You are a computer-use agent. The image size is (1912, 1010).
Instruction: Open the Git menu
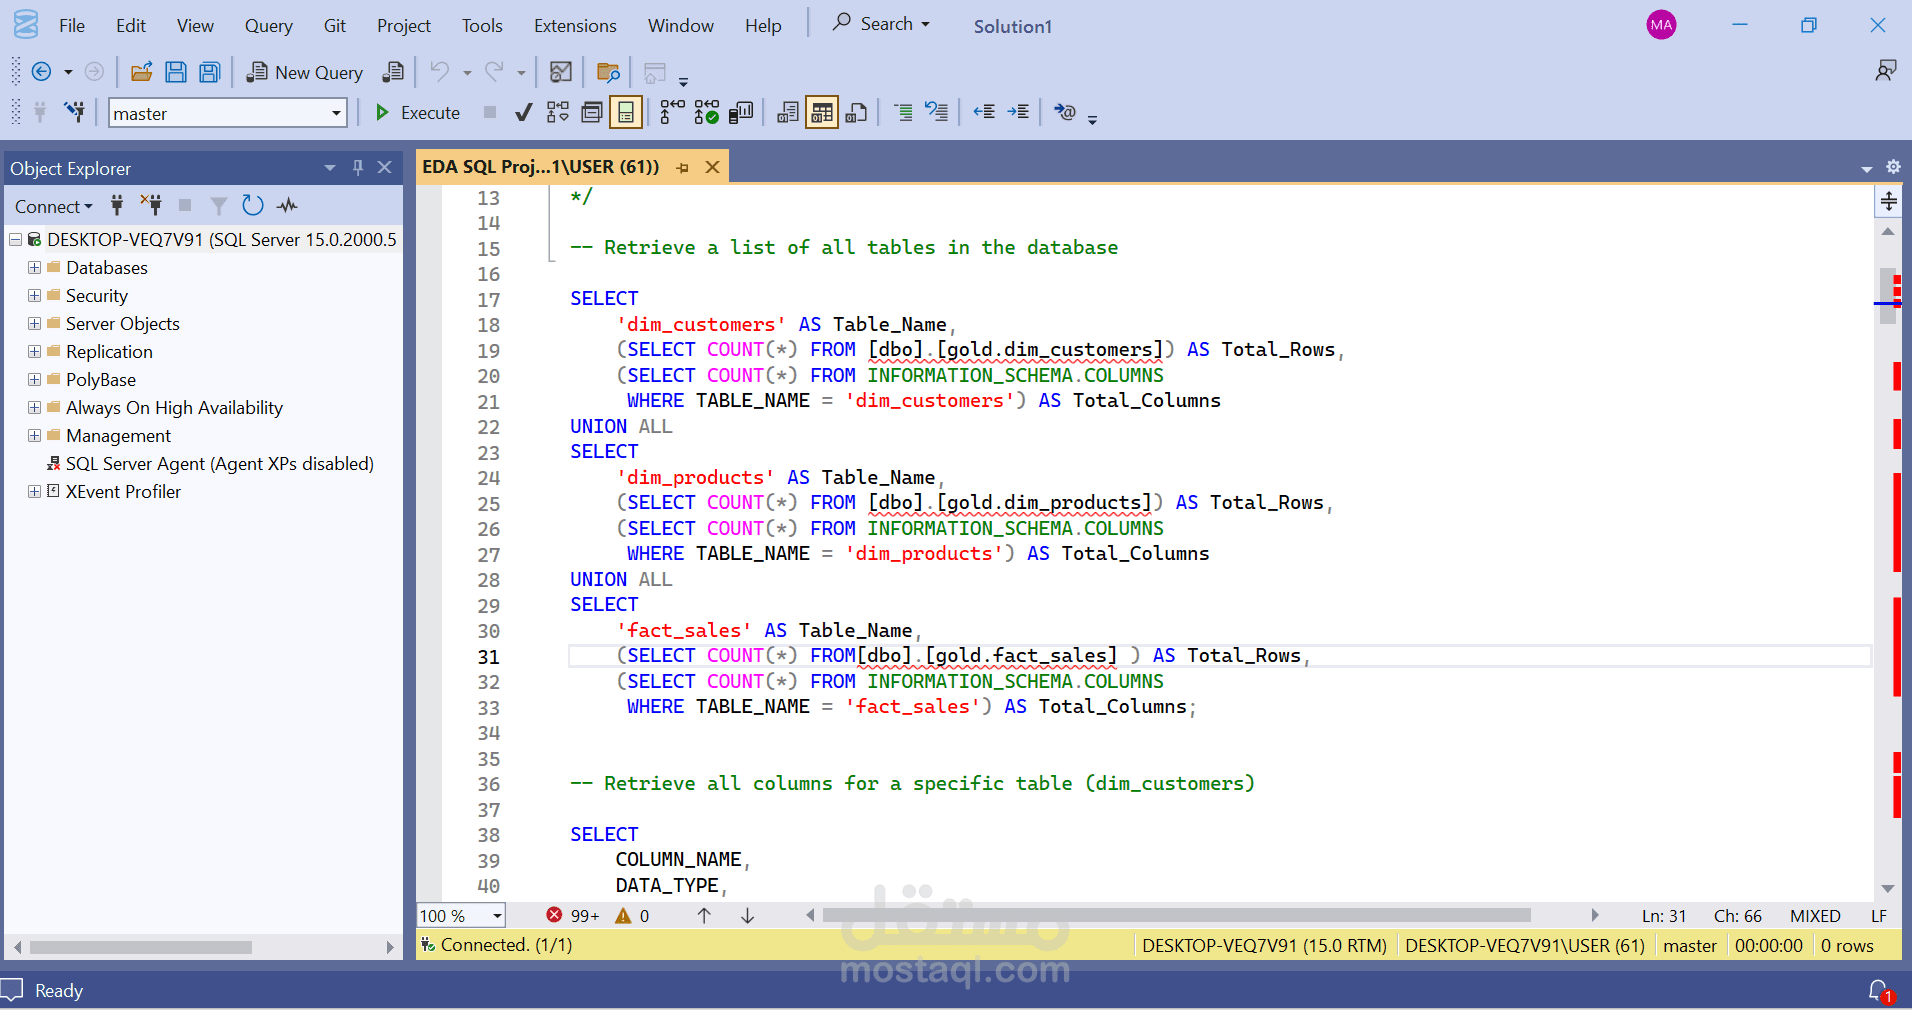[334, 26]
